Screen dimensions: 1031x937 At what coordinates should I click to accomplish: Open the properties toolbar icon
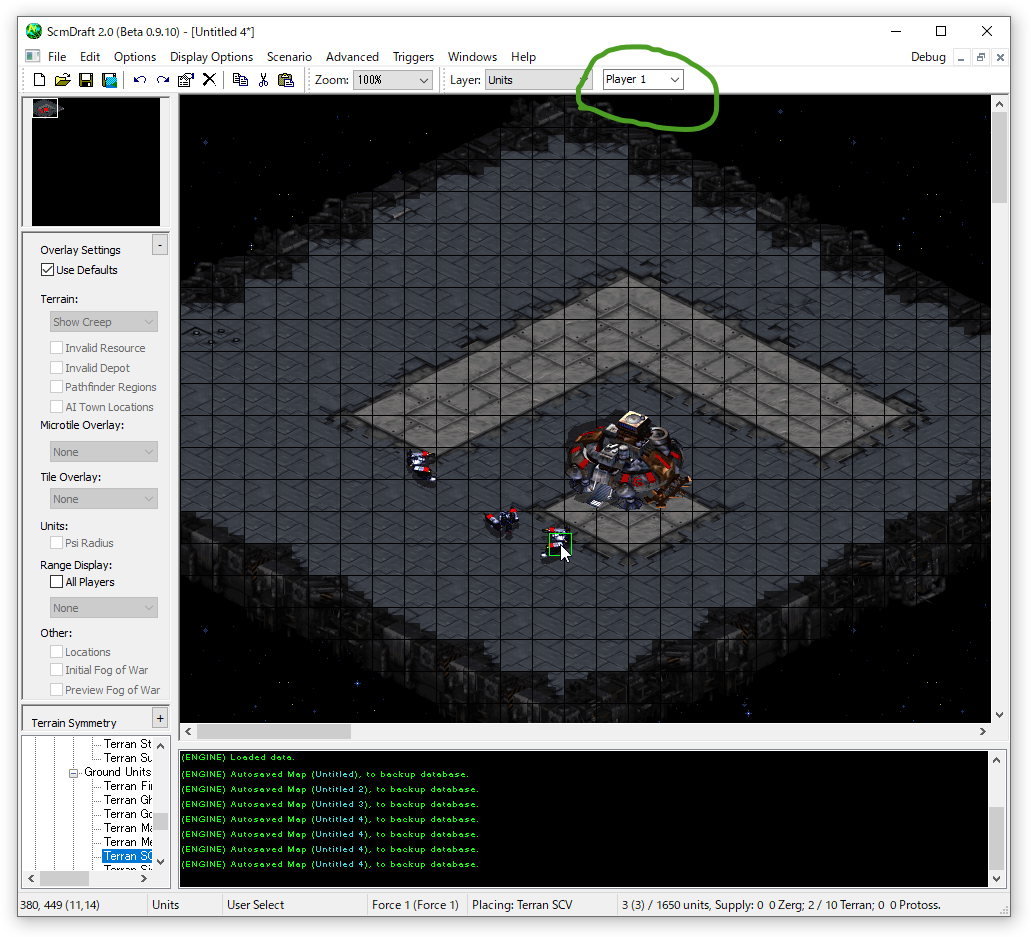click(186, 80)
